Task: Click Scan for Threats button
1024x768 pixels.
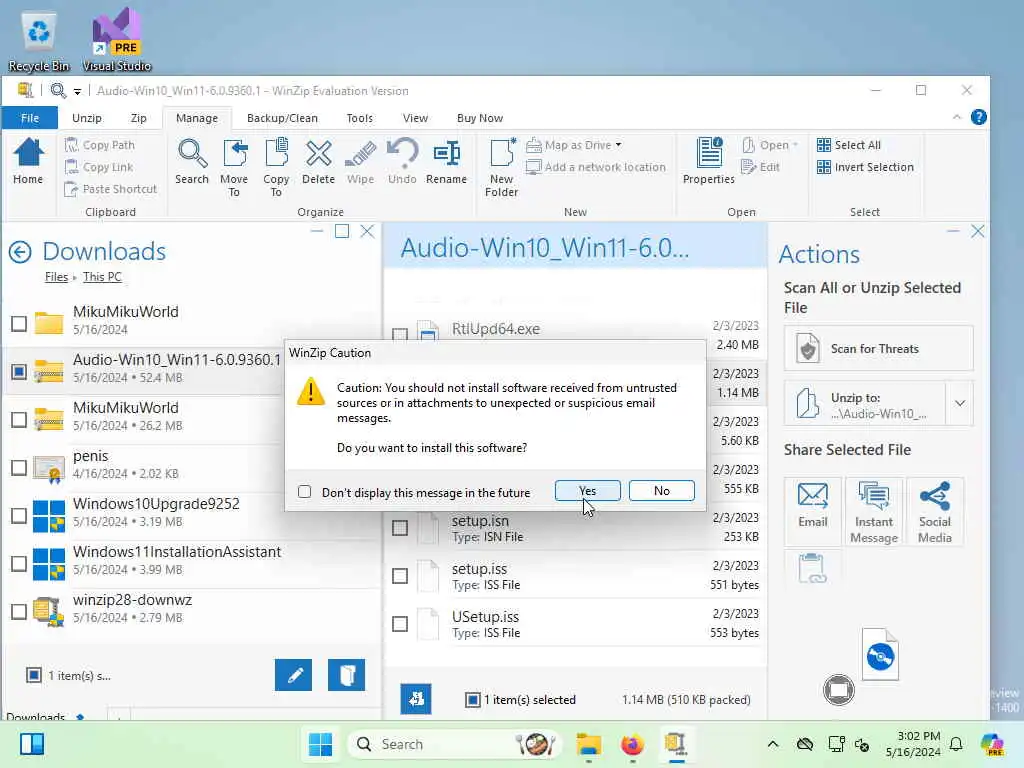Action: click(x=878, y=349)
